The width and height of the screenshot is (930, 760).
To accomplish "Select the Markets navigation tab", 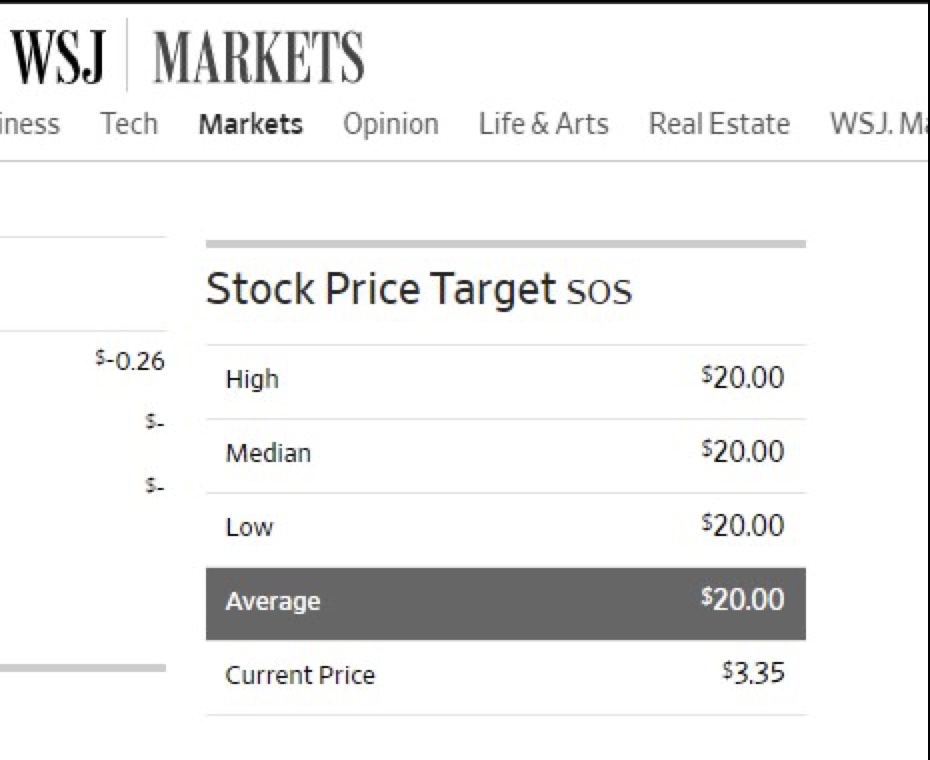I will coord(250,125).
